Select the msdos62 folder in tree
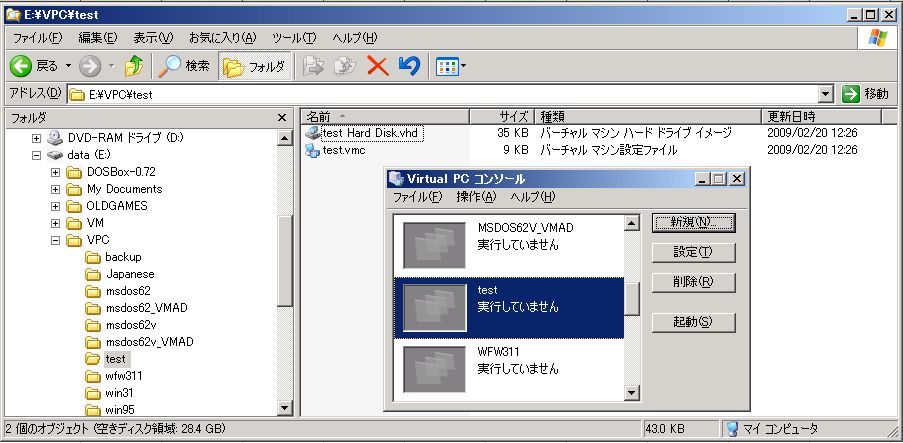 click(x=128, y=291)
